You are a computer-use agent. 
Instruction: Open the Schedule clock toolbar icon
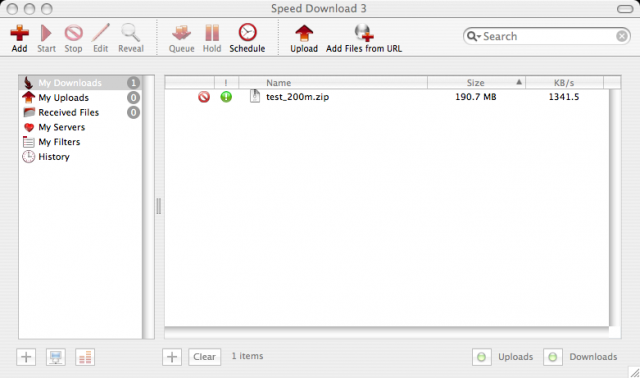point(247,32)
